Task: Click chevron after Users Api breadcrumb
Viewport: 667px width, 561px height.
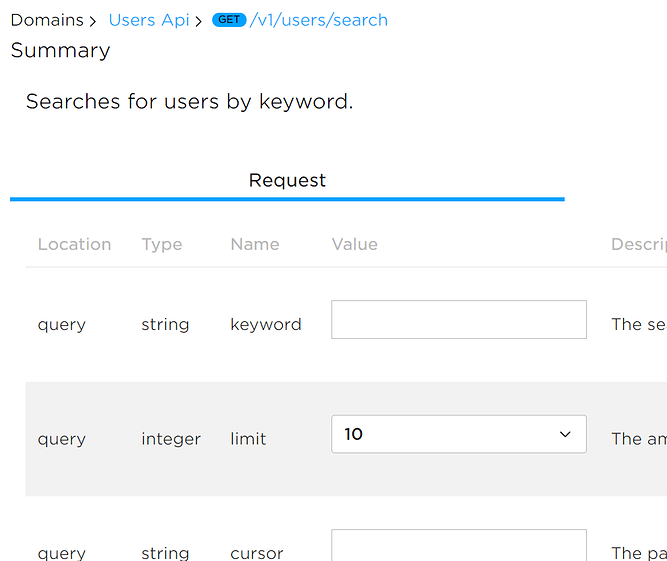Action: 198,21
